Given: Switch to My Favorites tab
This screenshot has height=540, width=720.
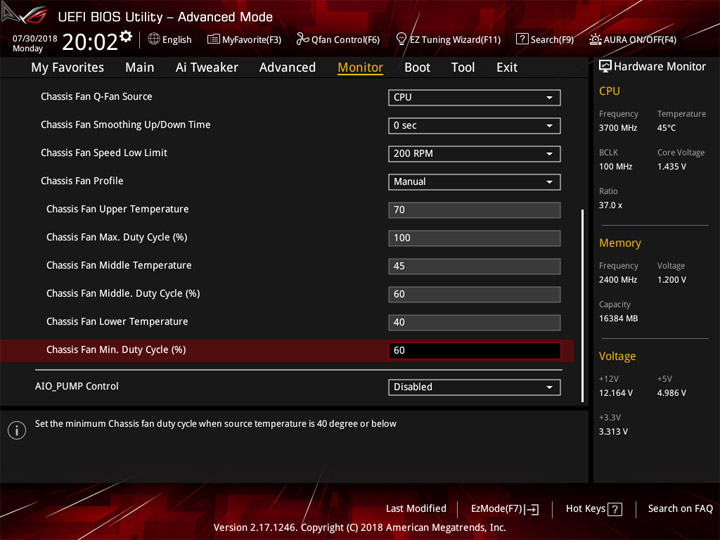Looking at the screenshot, I should (68, 68).
